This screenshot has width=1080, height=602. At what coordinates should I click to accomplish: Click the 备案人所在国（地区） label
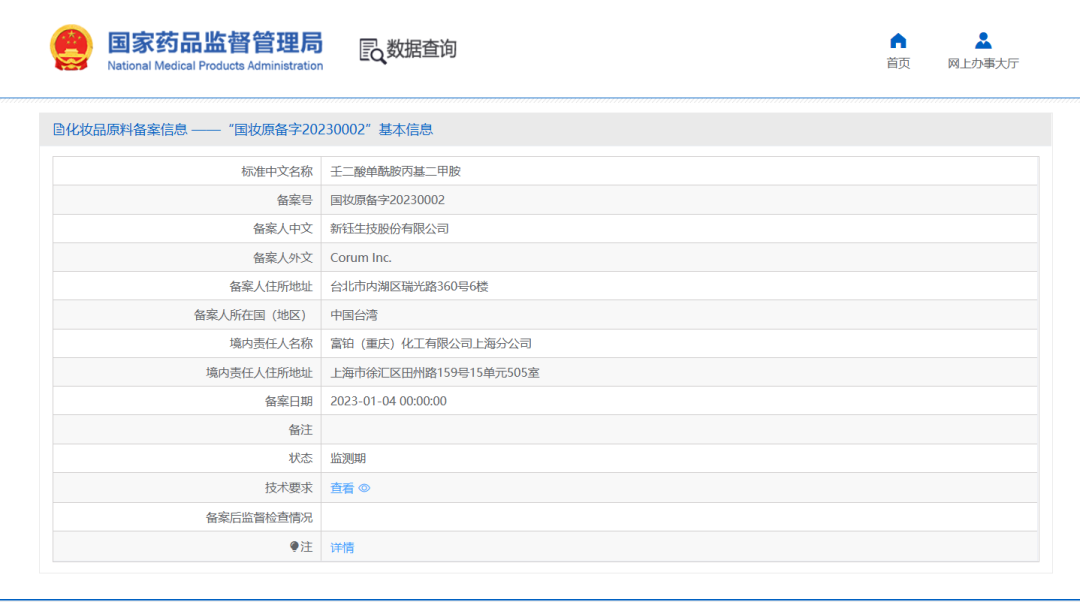click(x=250, y=315)
